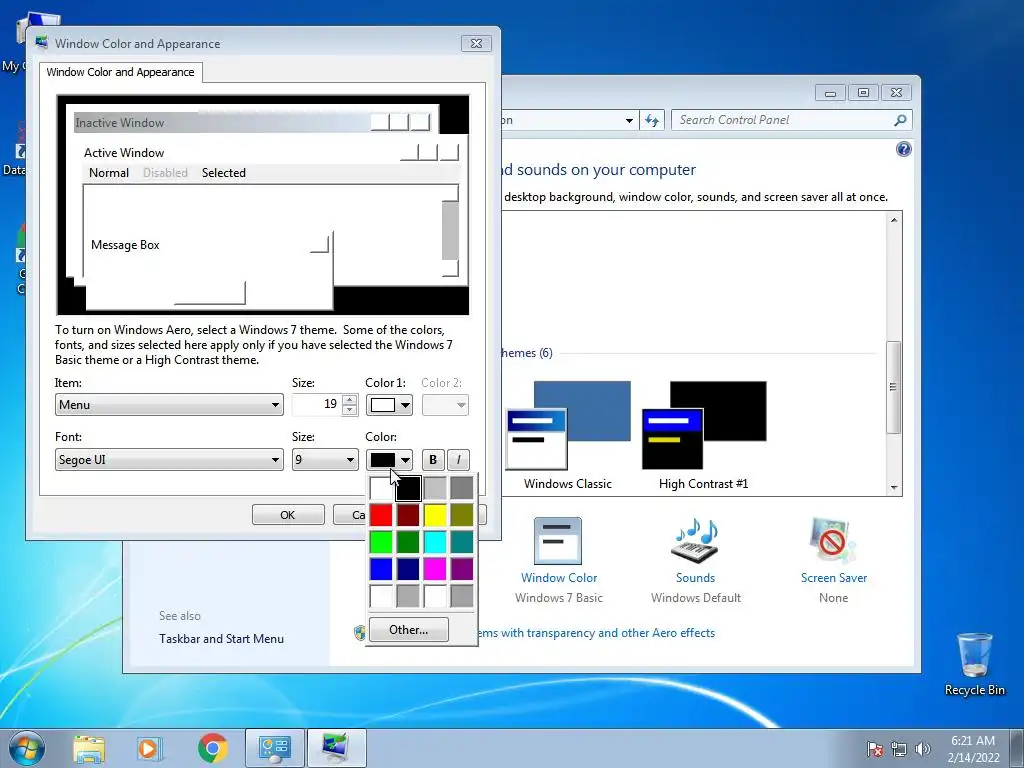Viewport: 1024px width, 768px height.
Task: Click the Control Panel help icon
Action: tap(903, 150)
